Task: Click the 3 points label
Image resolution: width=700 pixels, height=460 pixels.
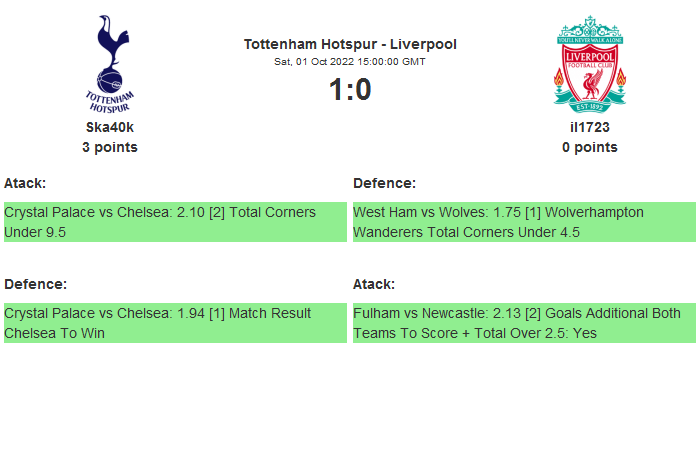Action: tap(110, 147)
